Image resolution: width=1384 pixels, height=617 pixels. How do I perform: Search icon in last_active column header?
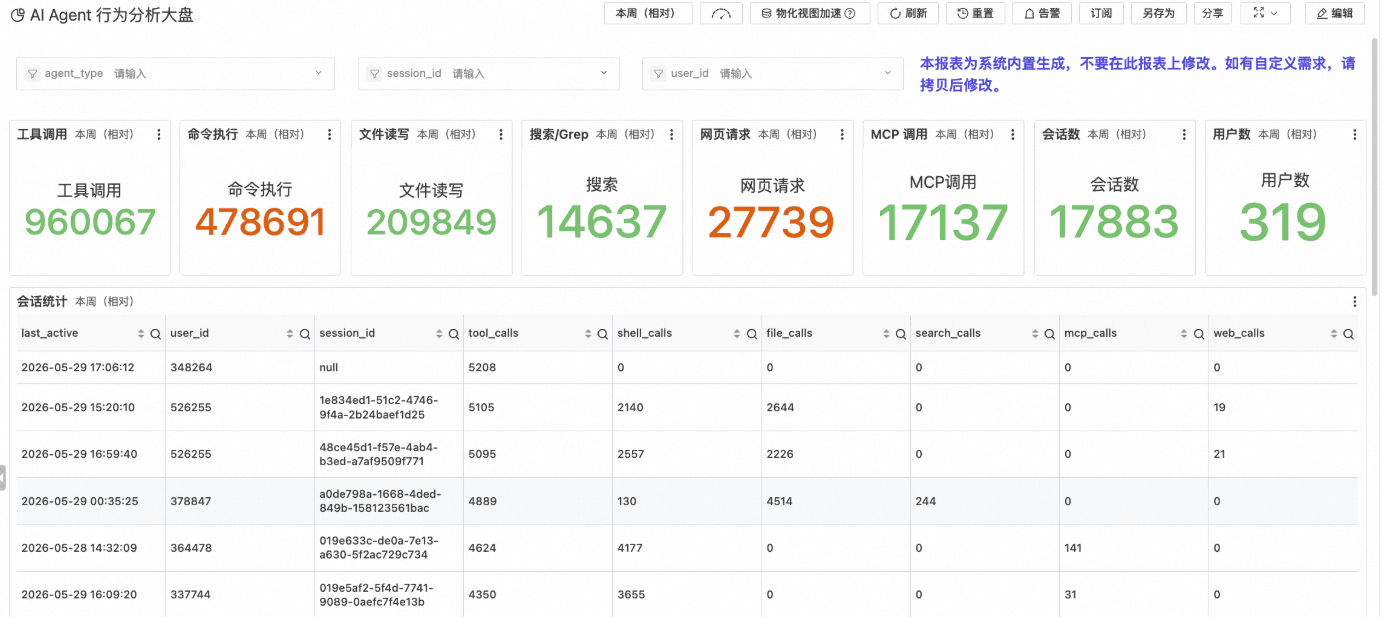pos(155,334)
